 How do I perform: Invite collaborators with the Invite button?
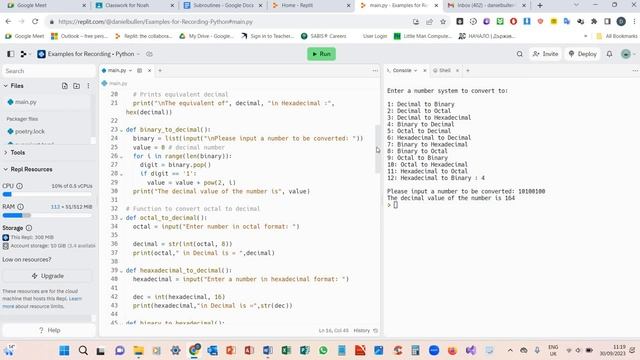[x=545, y=54]
